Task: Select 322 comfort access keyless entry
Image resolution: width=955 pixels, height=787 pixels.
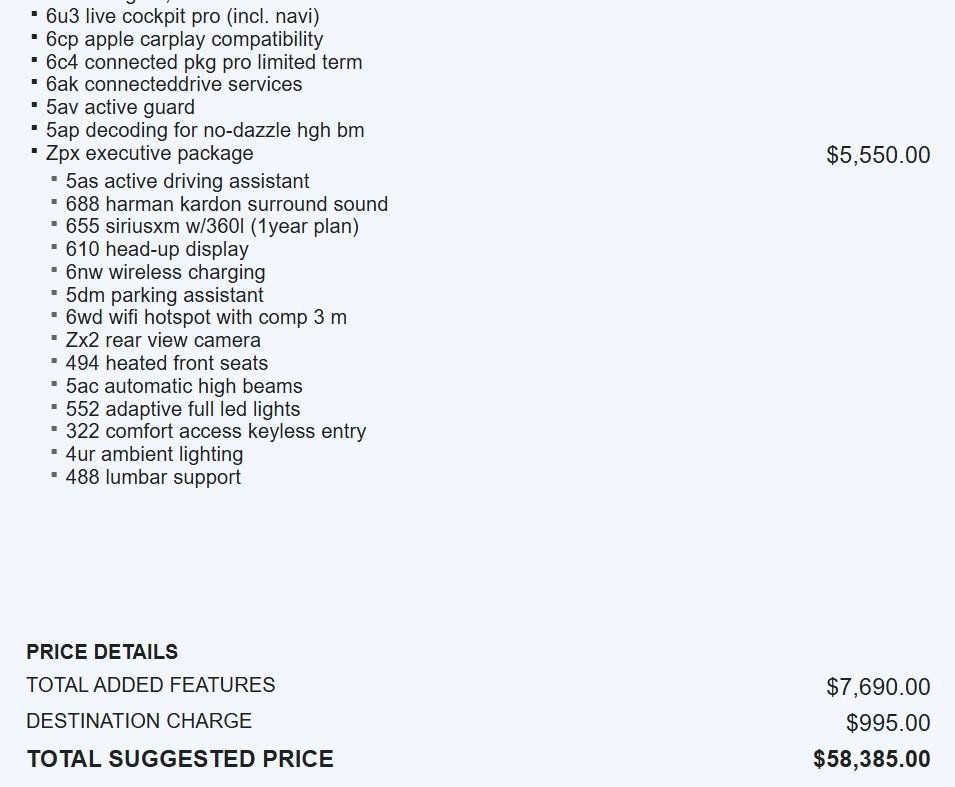Action: pos(215,431)
